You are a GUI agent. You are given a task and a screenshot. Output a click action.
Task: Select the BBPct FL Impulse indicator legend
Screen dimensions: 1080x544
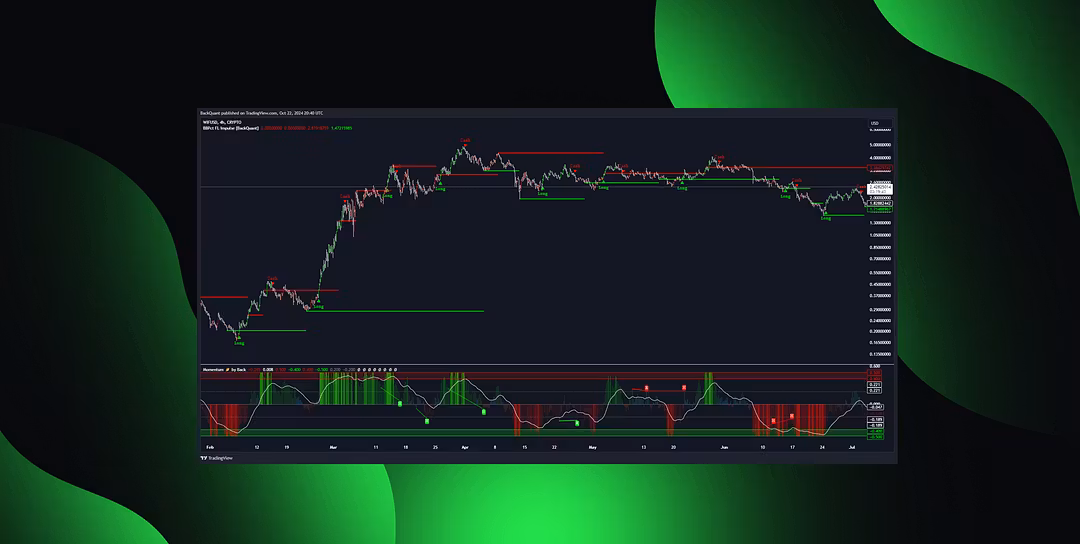[x=231, y=128]
